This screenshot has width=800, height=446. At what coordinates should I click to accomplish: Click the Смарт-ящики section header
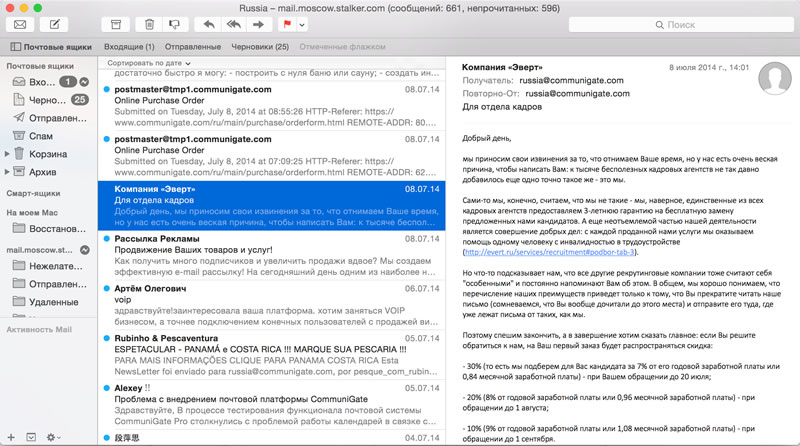[x=33, y=193]
